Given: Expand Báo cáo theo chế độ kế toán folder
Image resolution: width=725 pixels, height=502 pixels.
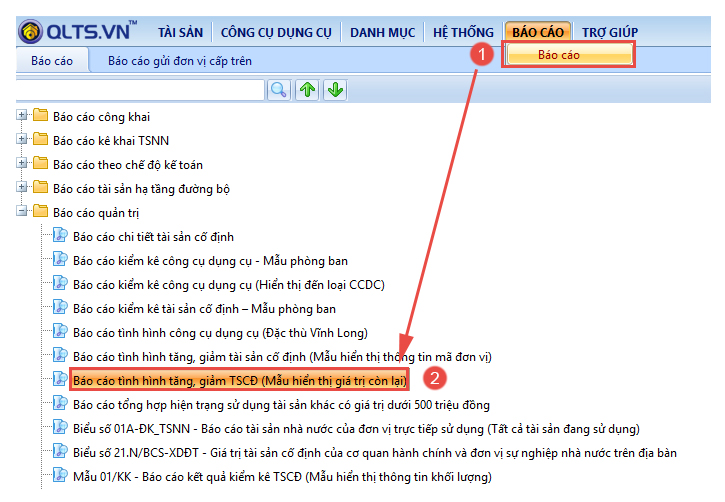Looking at the screenshot, I should pos(21,163).
